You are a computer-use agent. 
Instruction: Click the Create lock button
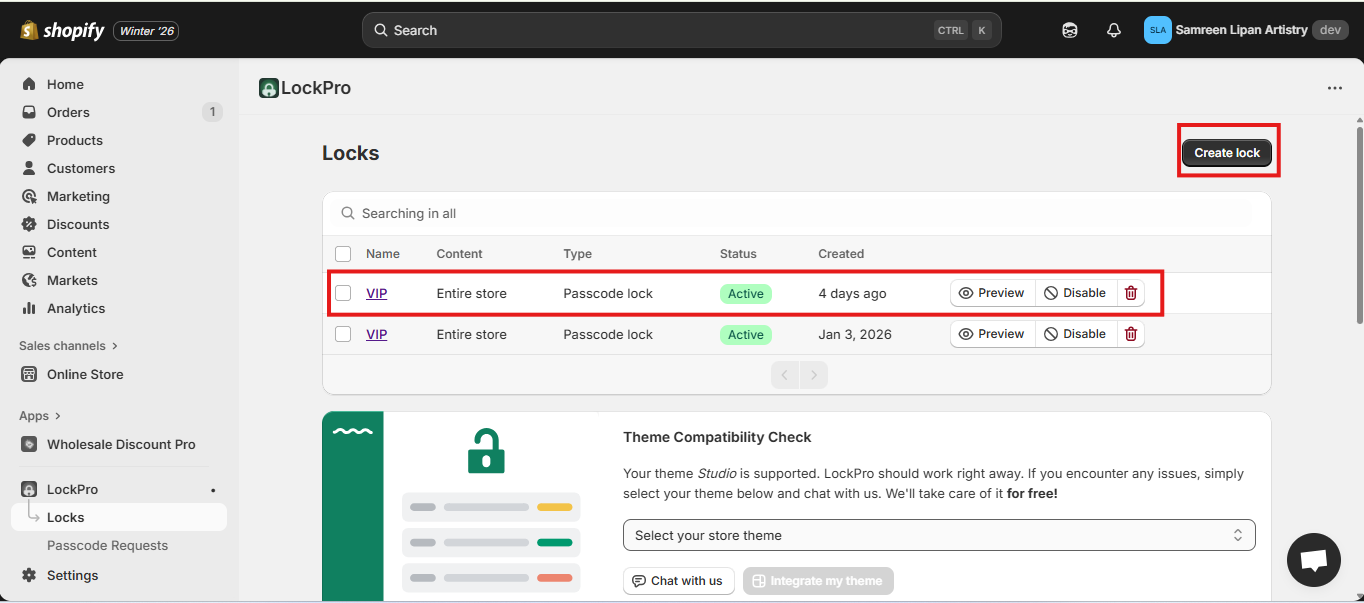click(1227, 152)
